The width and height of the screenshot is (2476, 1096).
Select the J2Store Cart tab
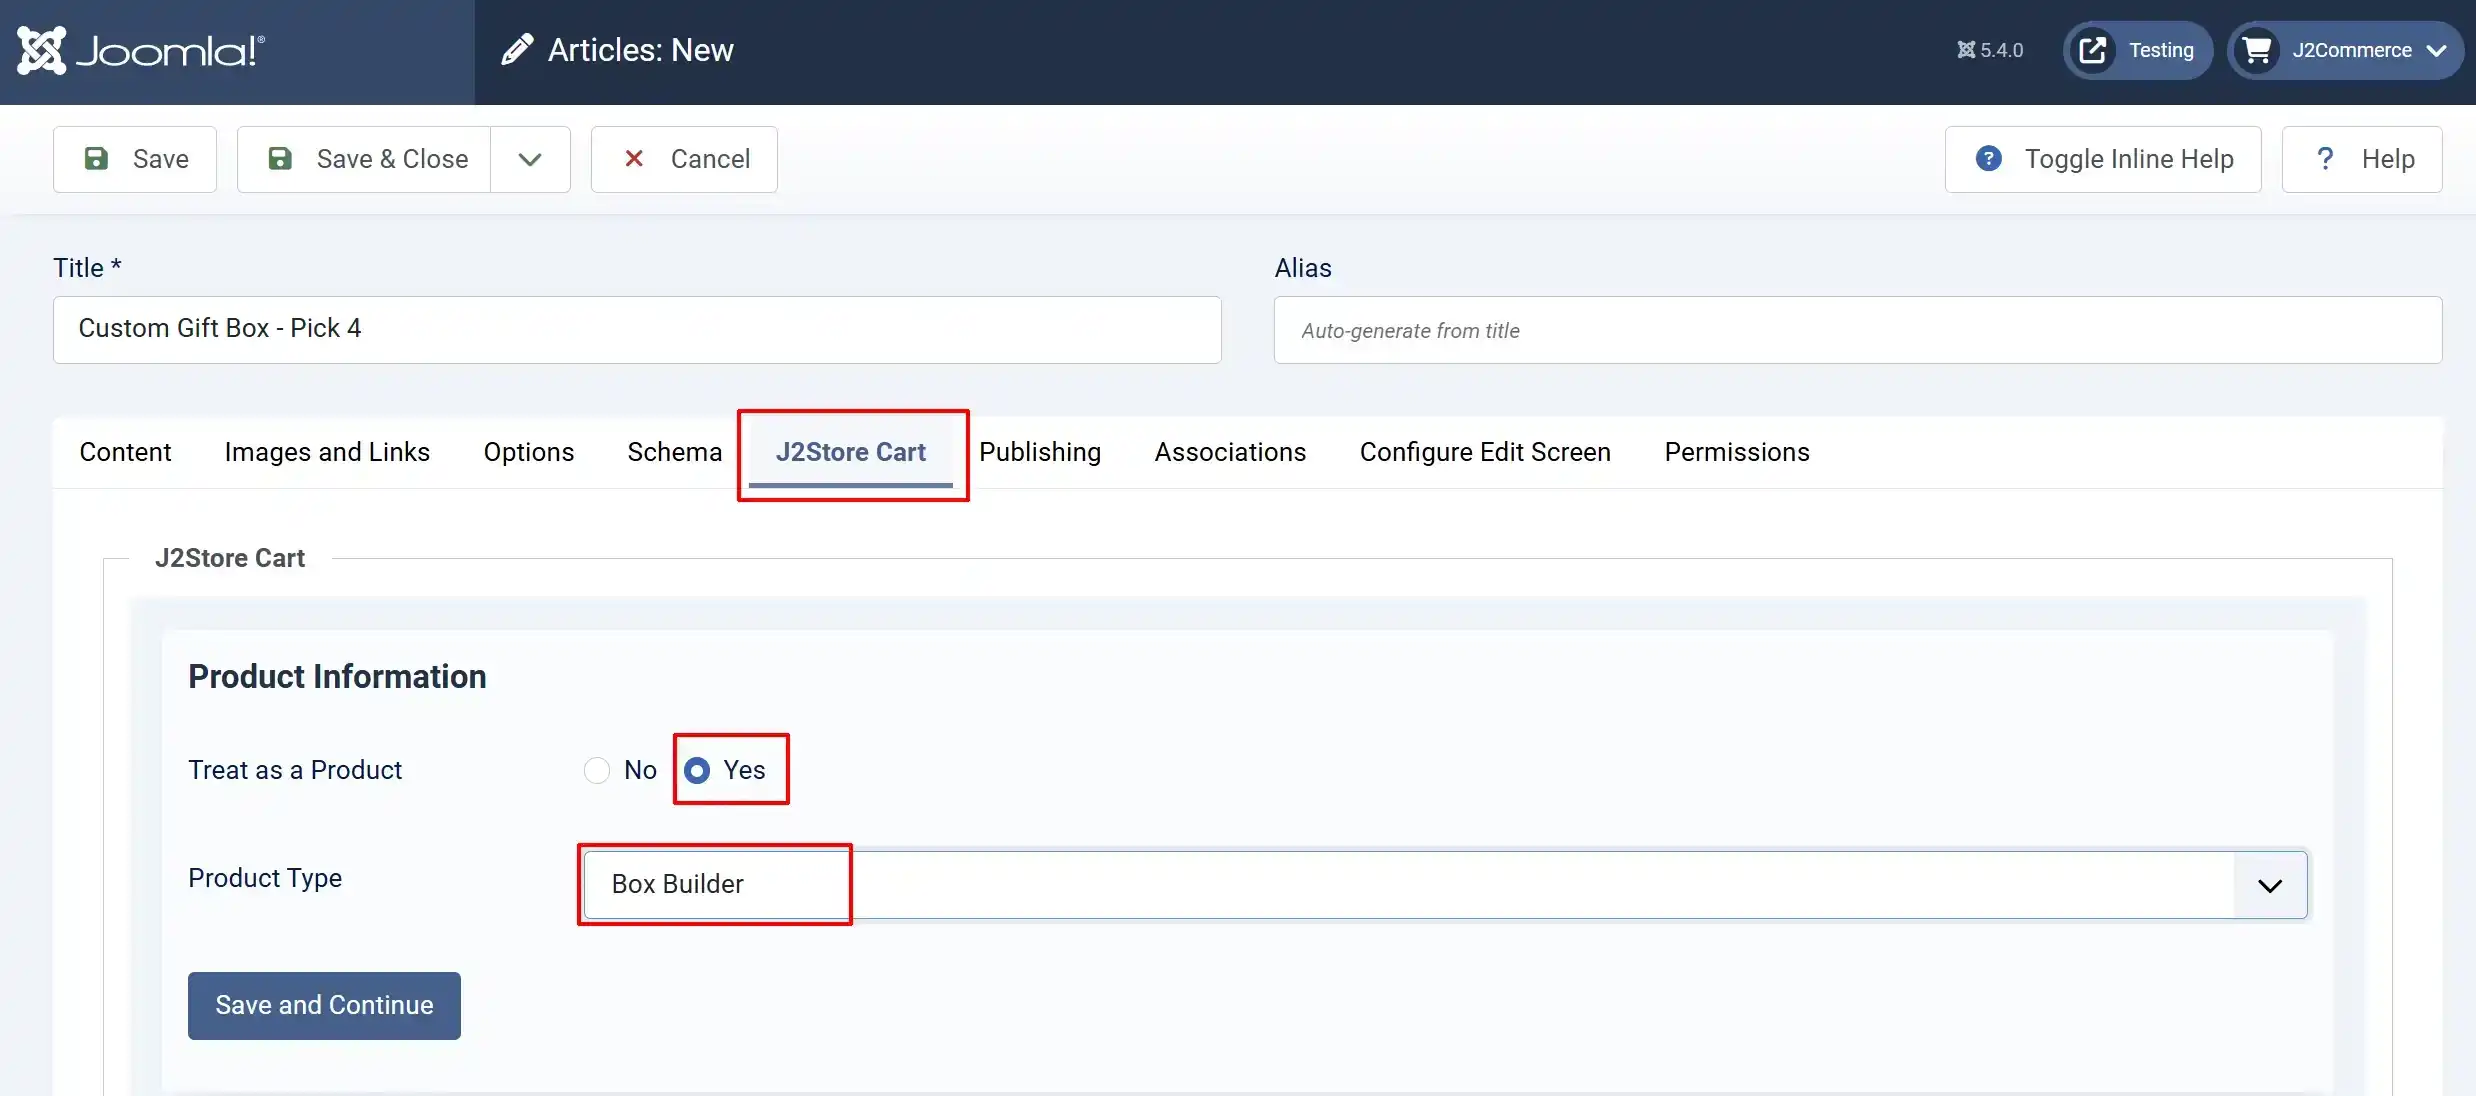click(851, 452)
